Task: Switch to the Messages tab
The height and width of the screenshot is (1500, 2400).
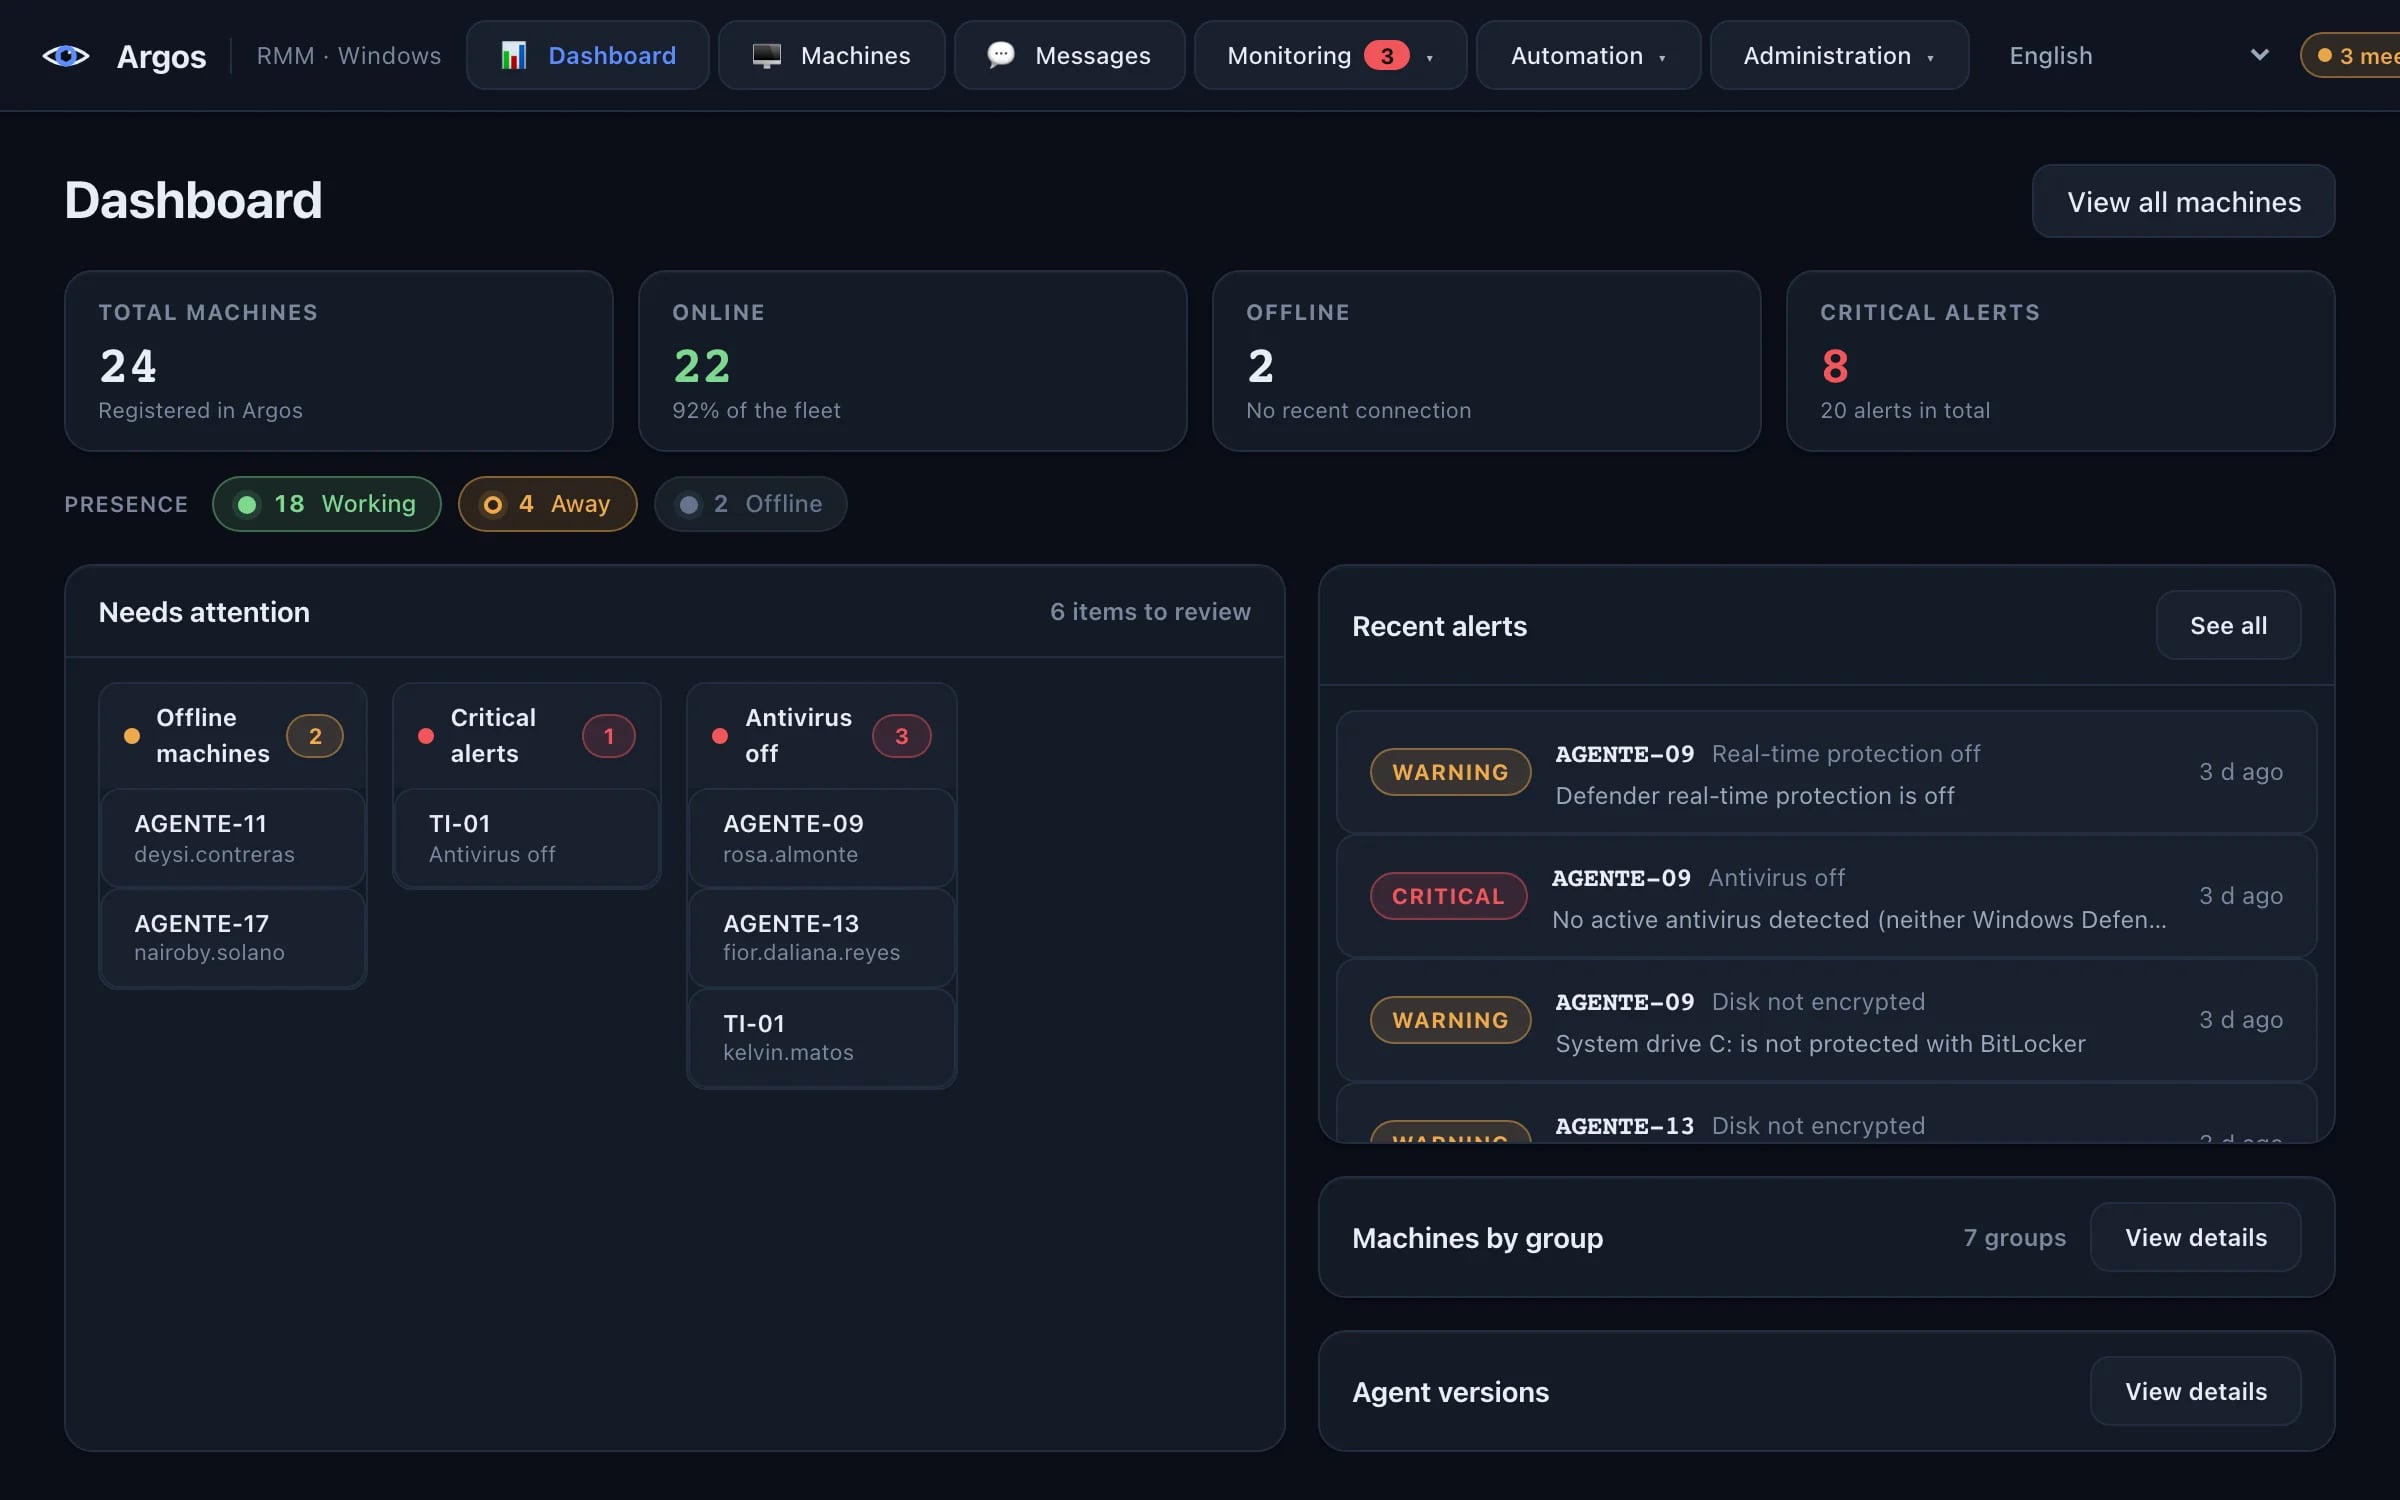Action: point(1069,56)
